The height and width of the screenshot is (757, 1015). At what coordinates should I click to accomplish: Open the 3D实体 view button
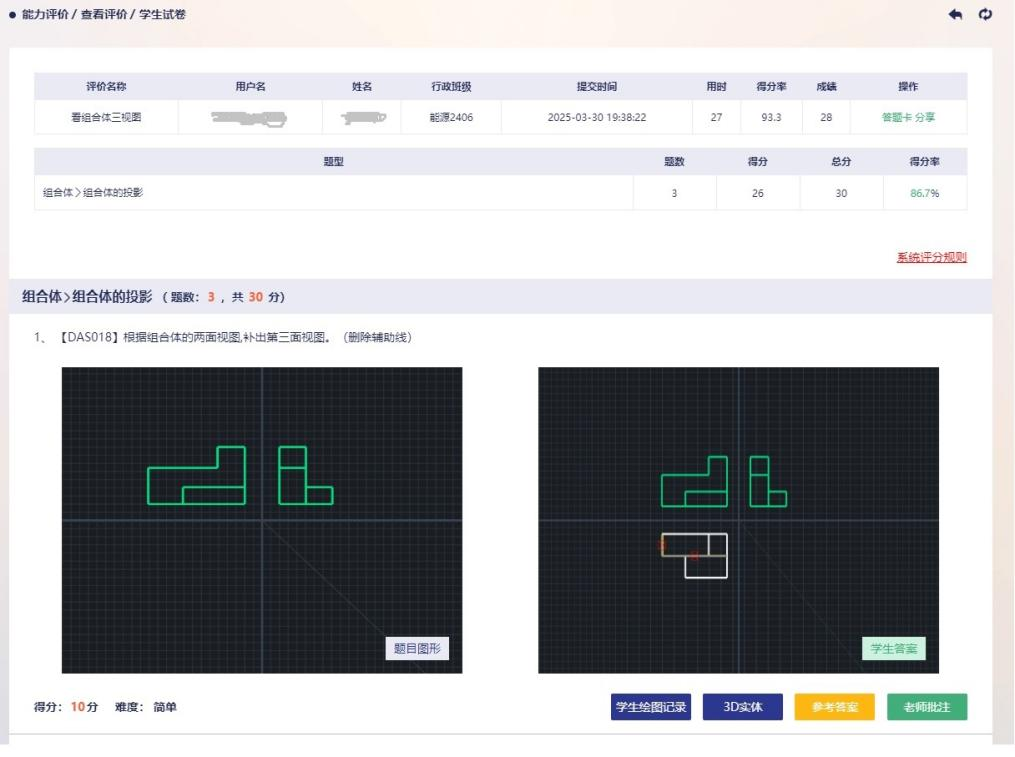(x=742, y=707)
